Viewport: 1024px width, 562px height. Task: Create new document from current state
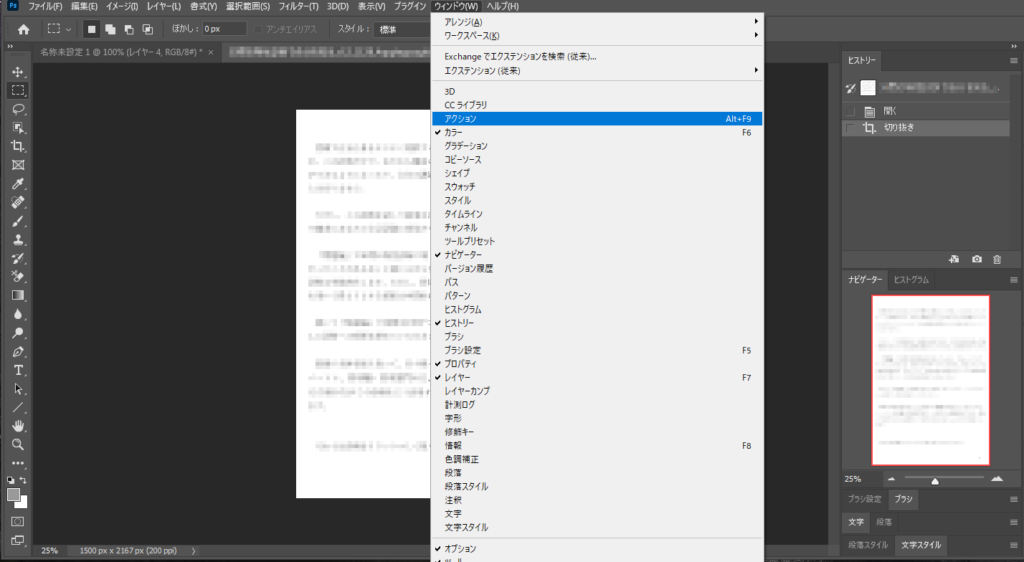(954, 259)
